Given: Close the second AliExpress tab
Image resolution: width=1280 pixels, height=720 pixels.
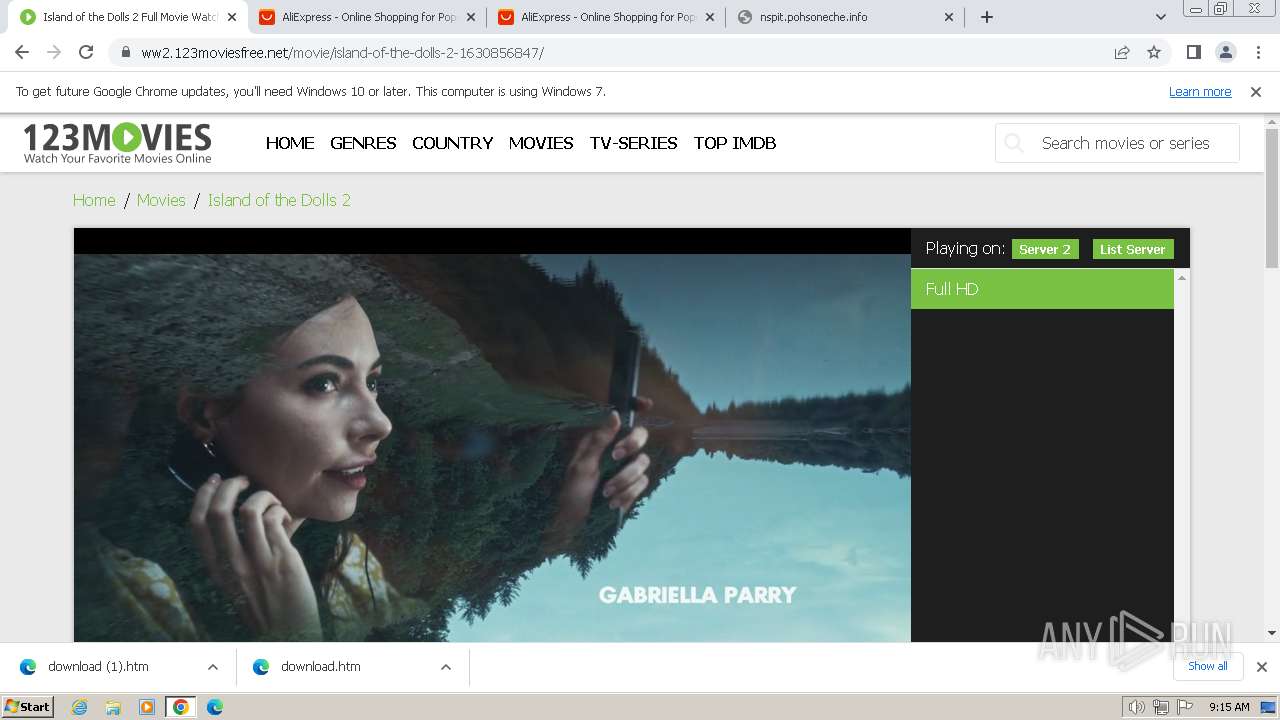Looking at the screenshot, I should pos(710,17).
